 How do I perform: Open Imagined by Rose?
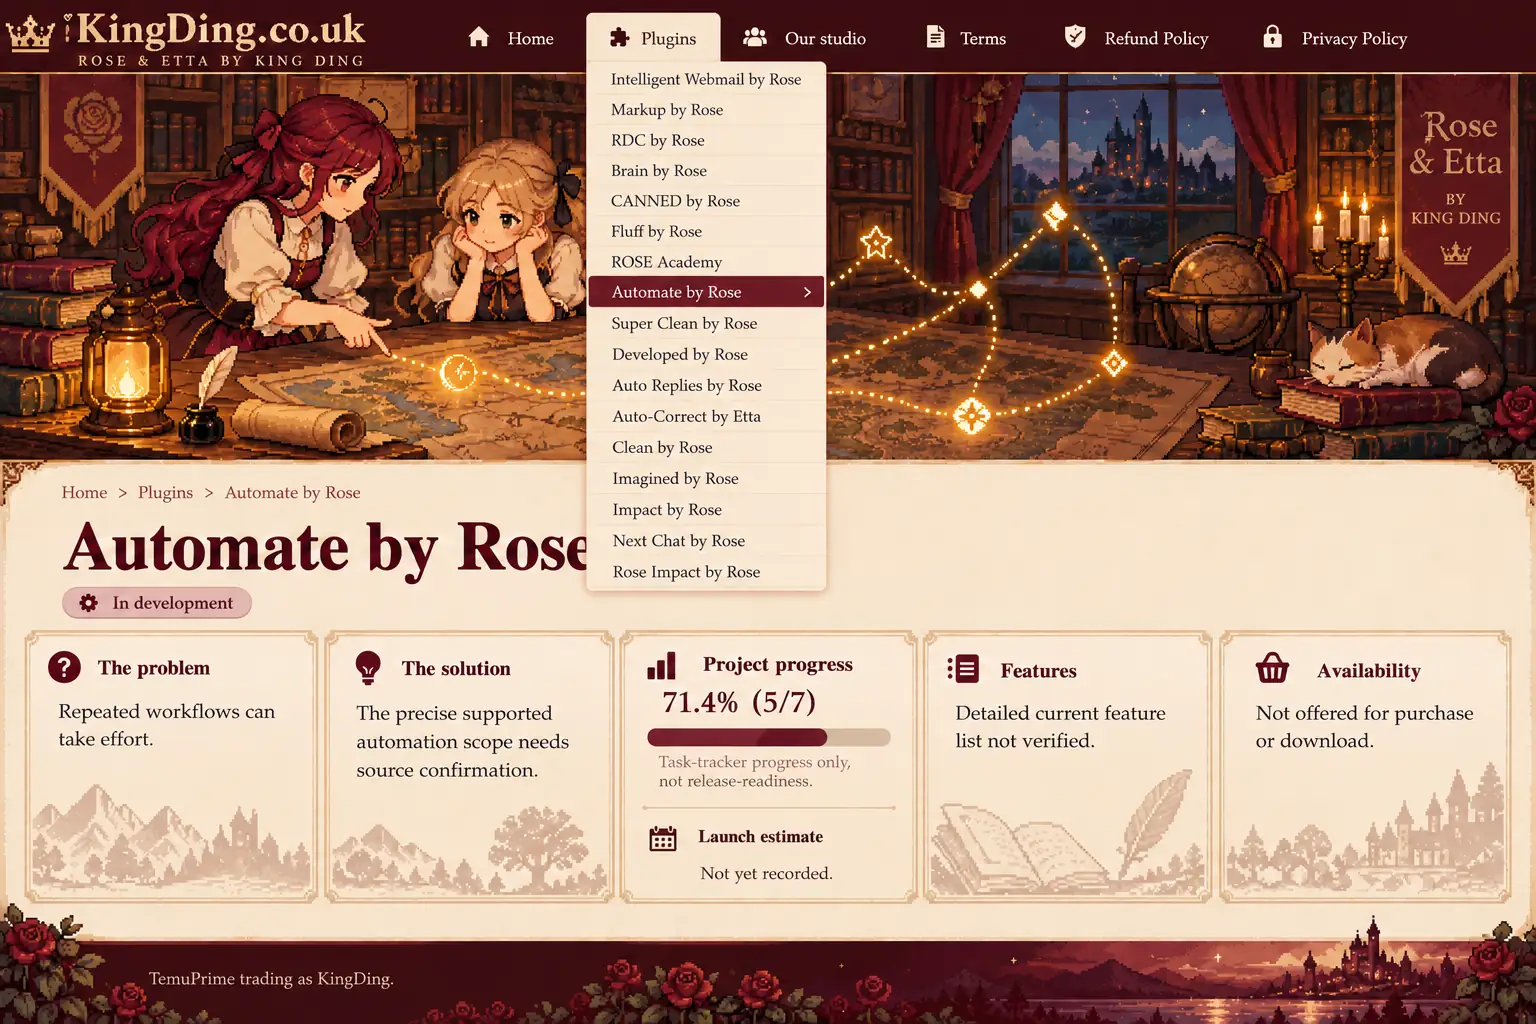706,478
